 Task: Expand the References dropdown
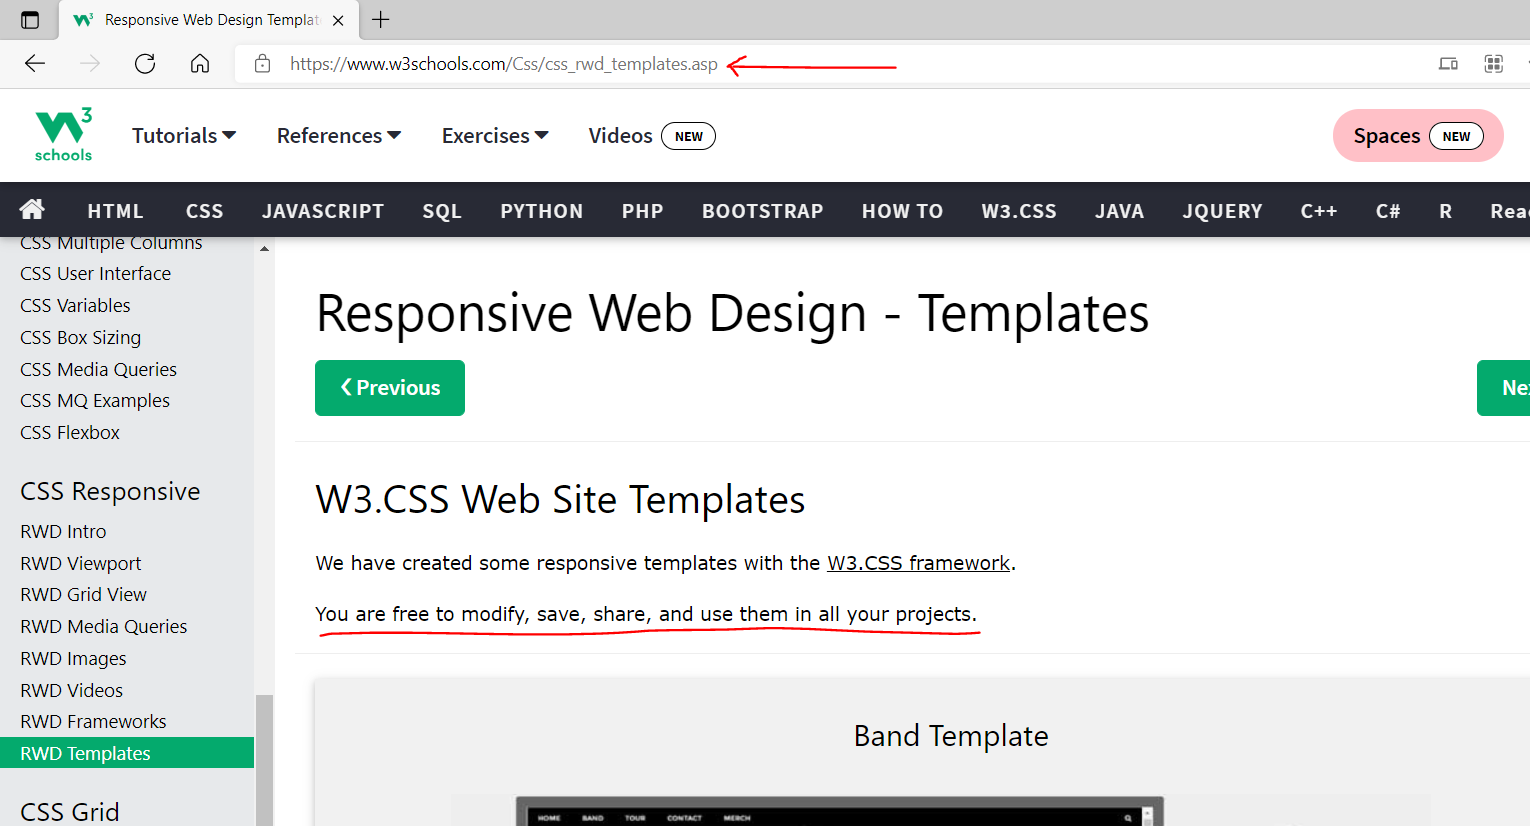pyautogui.click(x=339, y=135)
